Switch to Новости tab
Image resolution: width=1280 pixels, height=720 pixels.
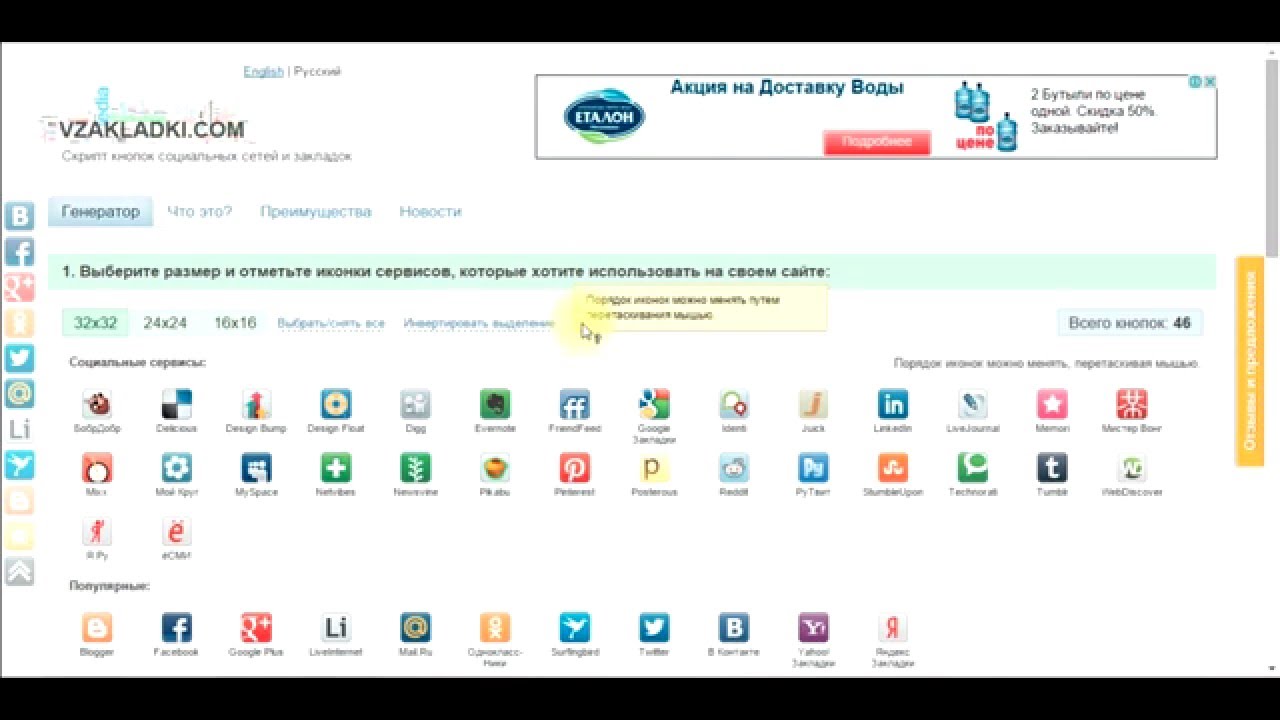coord(430,212)
